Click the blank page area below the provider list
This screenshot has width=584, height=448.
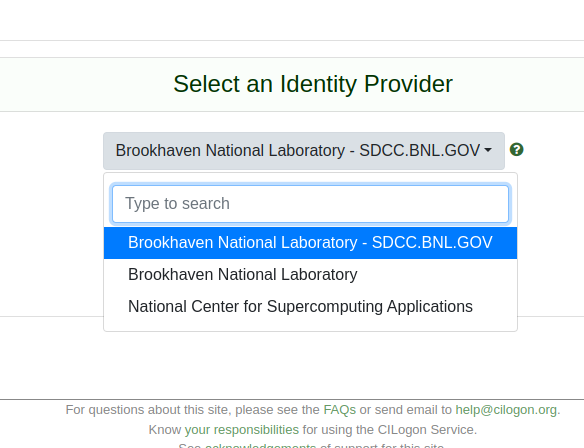(292, 365)
